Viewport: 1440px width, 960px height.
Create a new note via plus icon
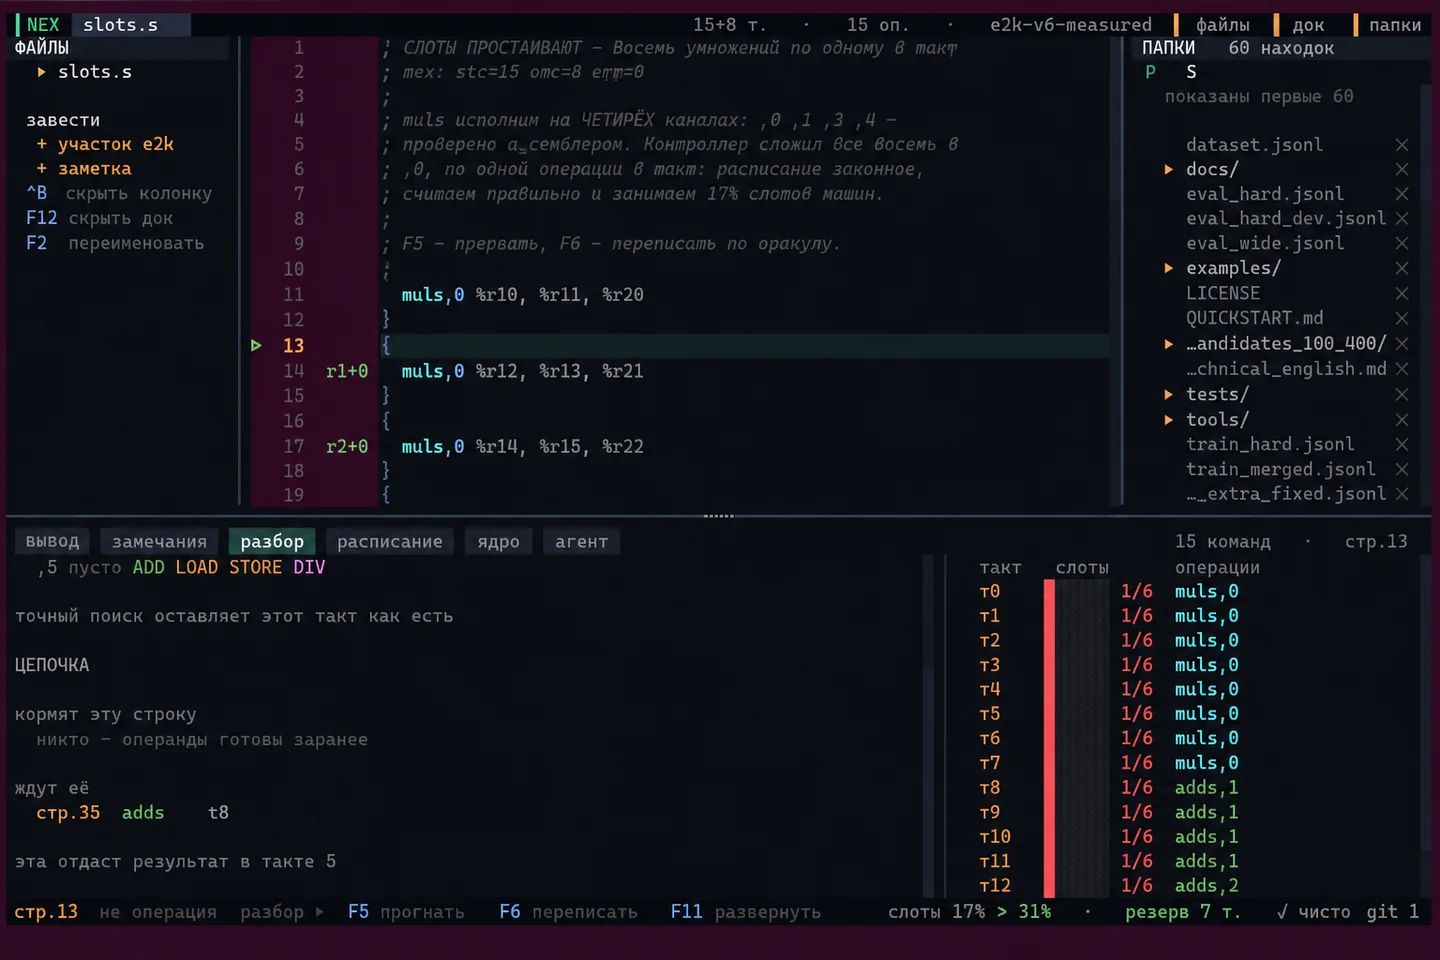(x=42, y=169)
